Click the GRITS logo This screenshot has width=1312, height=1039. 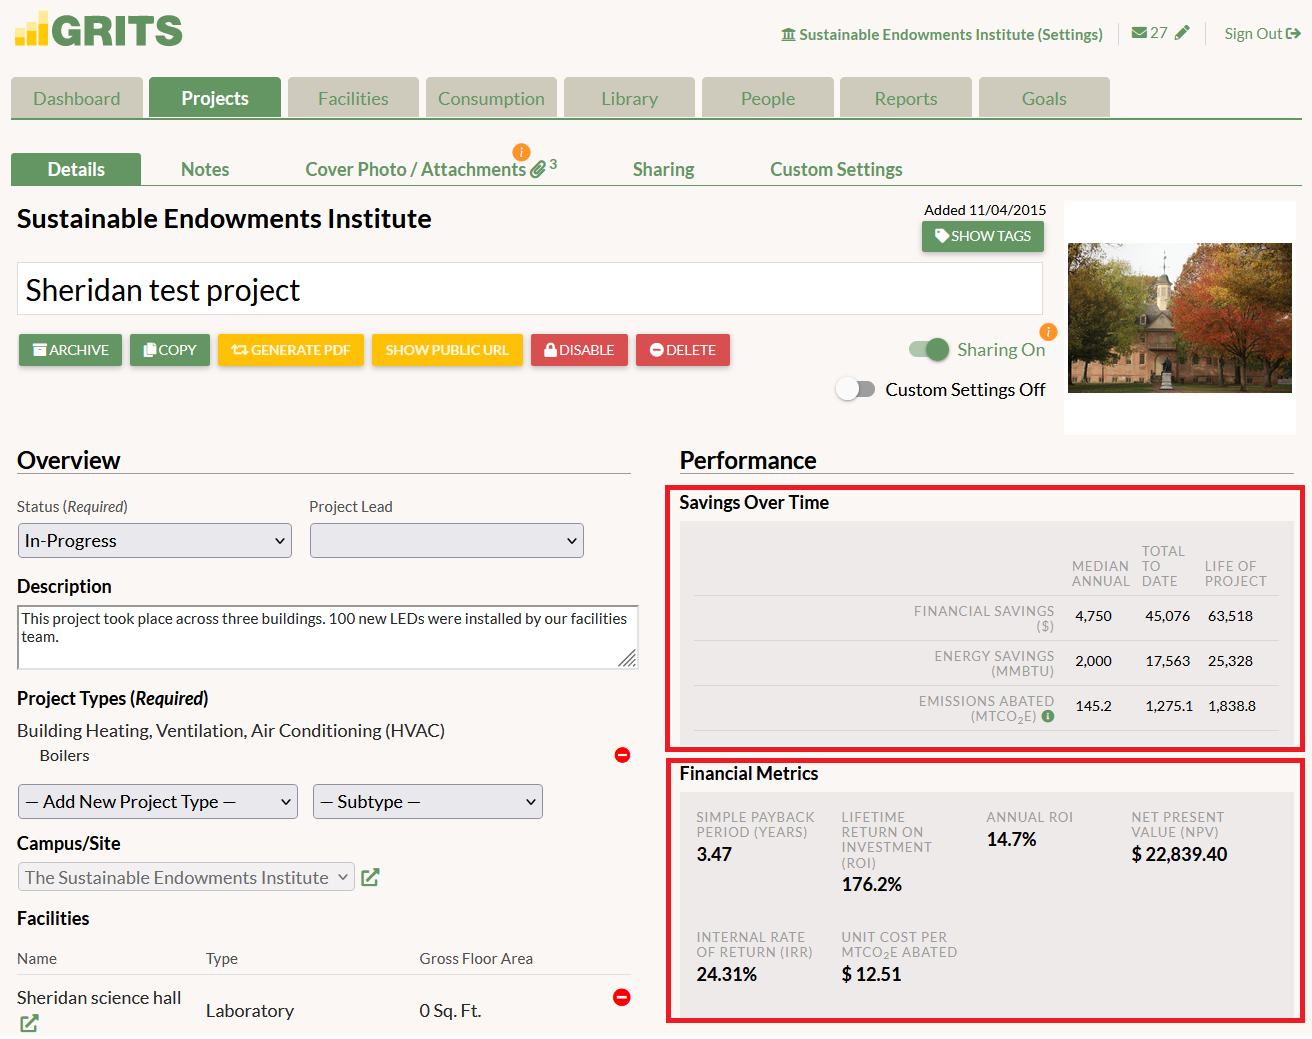[x=98, y=30]
